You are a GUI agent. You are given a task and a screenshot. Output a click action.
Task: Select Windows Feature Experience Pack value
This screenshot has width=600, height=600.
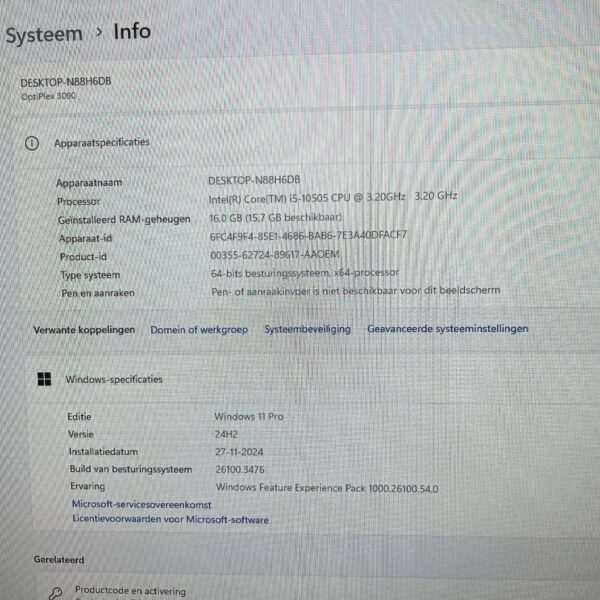[327, 488]
